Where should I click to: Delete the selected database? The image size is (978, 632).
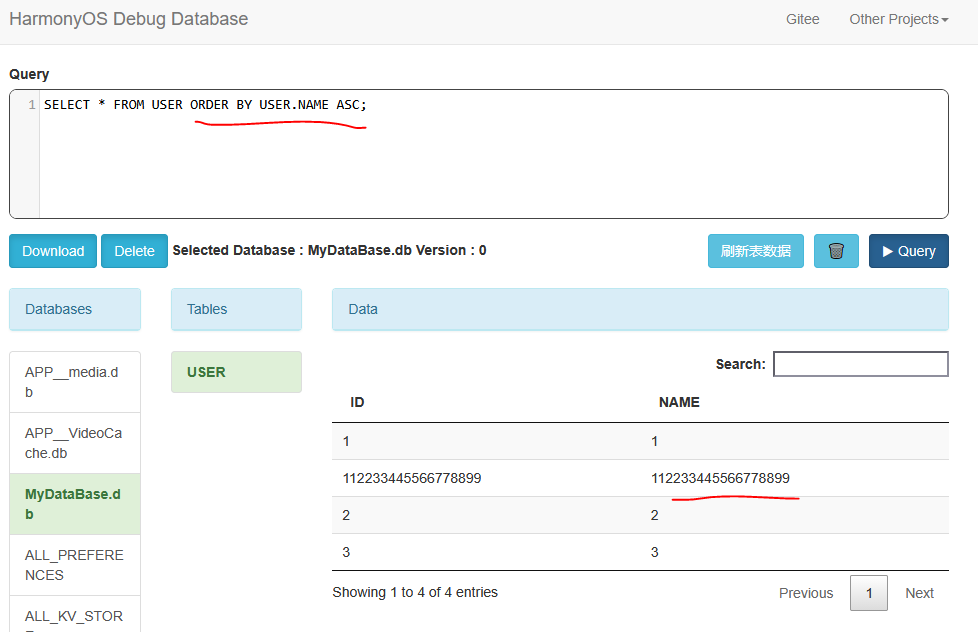[134, 251]
